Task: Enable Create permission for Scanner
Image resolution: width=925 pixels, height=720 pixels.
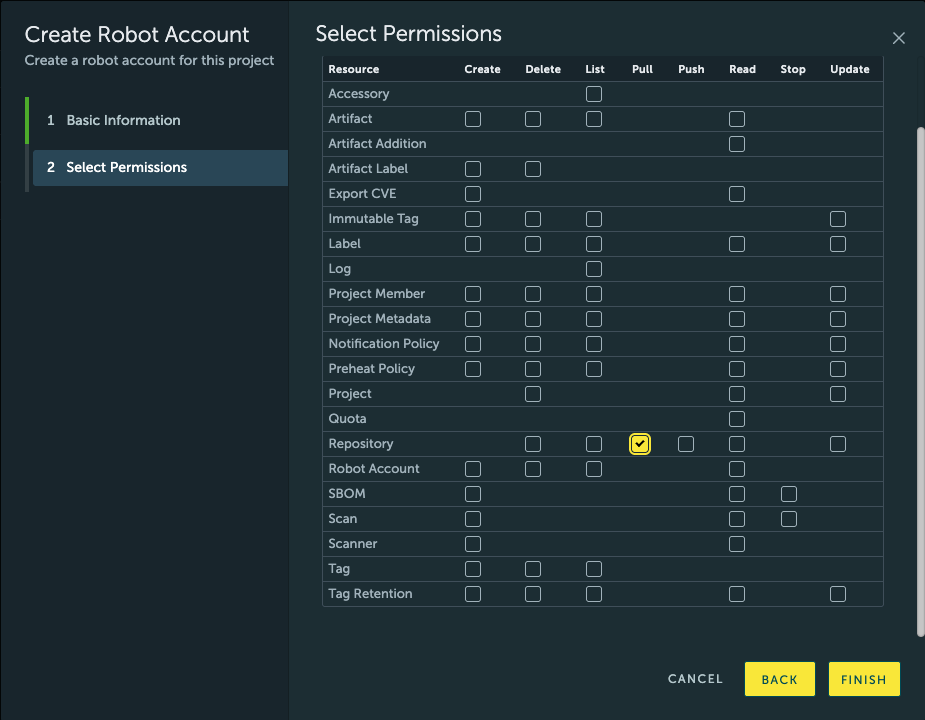Action: tap(473, 543)
